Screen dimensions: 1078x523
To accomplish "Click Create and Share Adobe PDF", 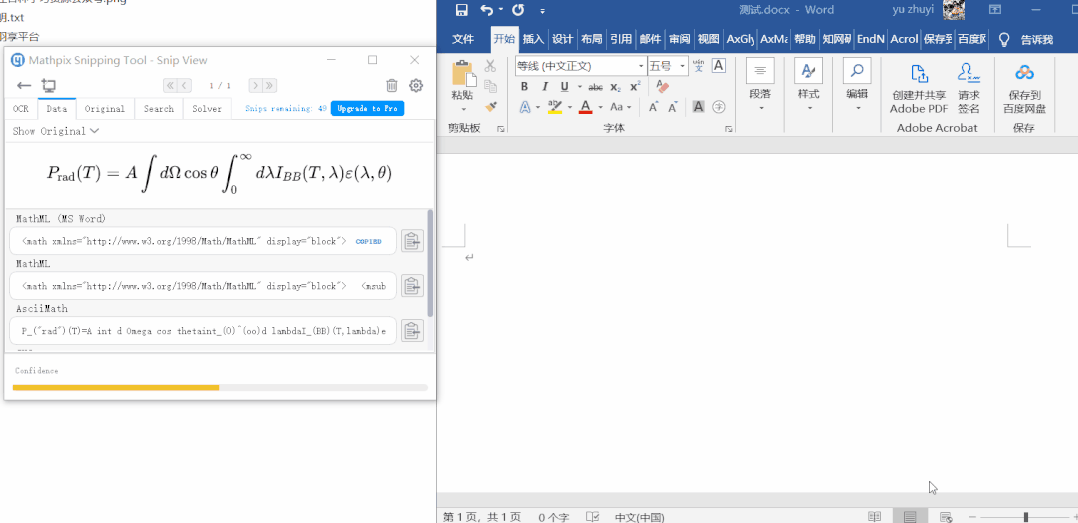I will click(918, 89).
